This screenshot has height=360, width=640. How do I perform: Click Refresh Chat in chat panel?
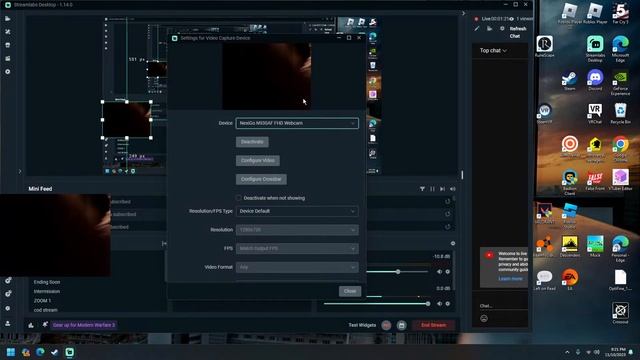pos(517,32)
